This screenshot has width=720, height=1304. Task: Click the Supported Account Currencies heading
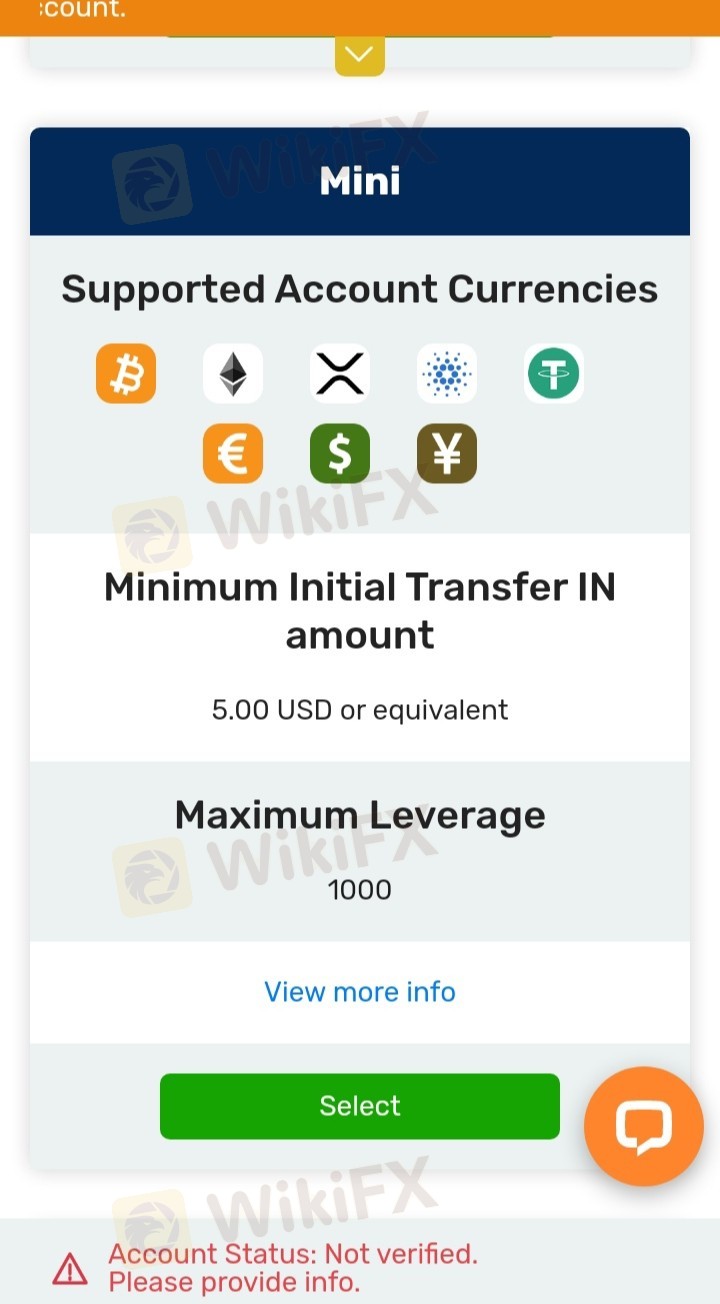pos(360,289)
